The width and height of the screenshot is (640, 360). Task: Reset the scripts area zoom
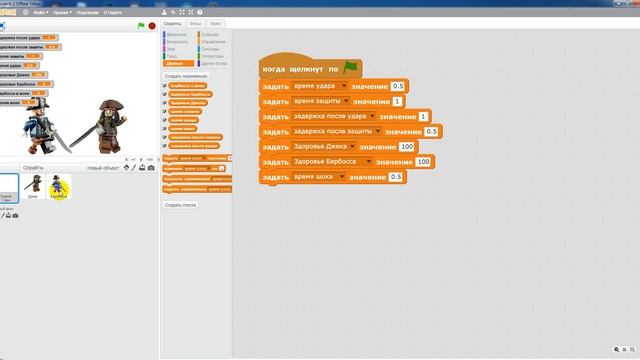tap(624, 349)
